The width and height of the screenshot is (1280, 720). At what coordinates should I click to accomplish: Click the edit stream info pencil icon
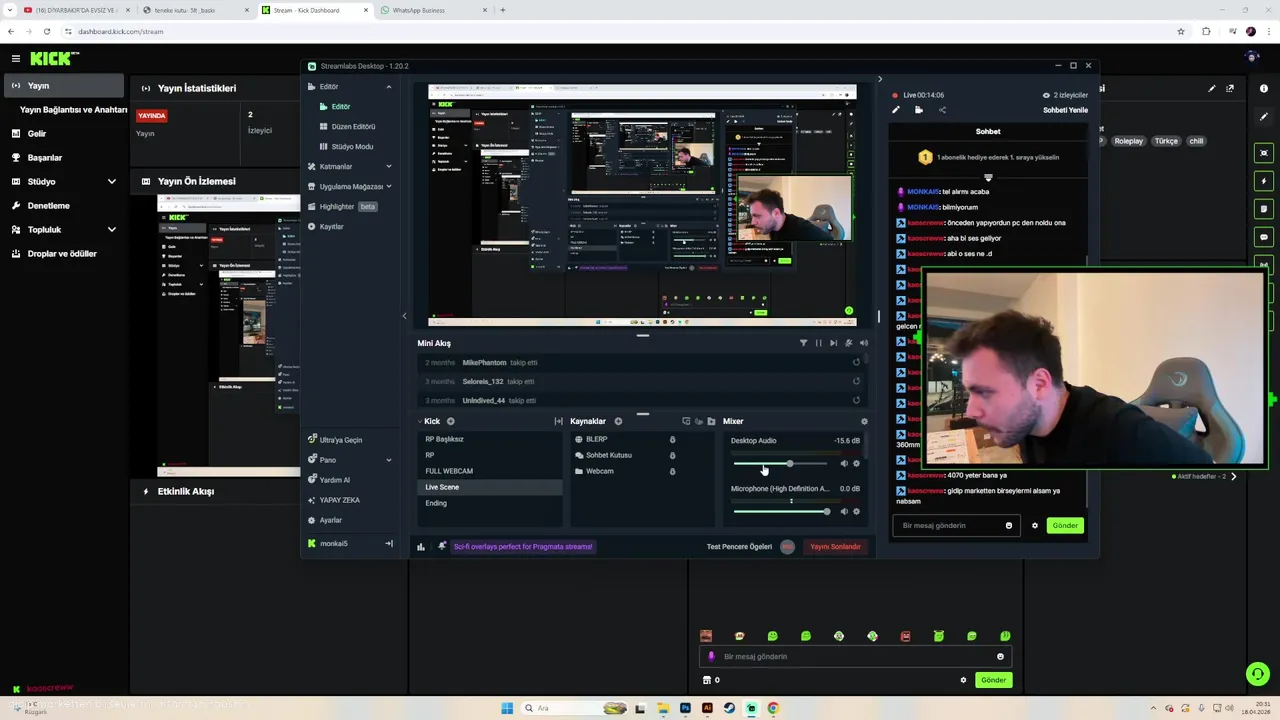896,110
